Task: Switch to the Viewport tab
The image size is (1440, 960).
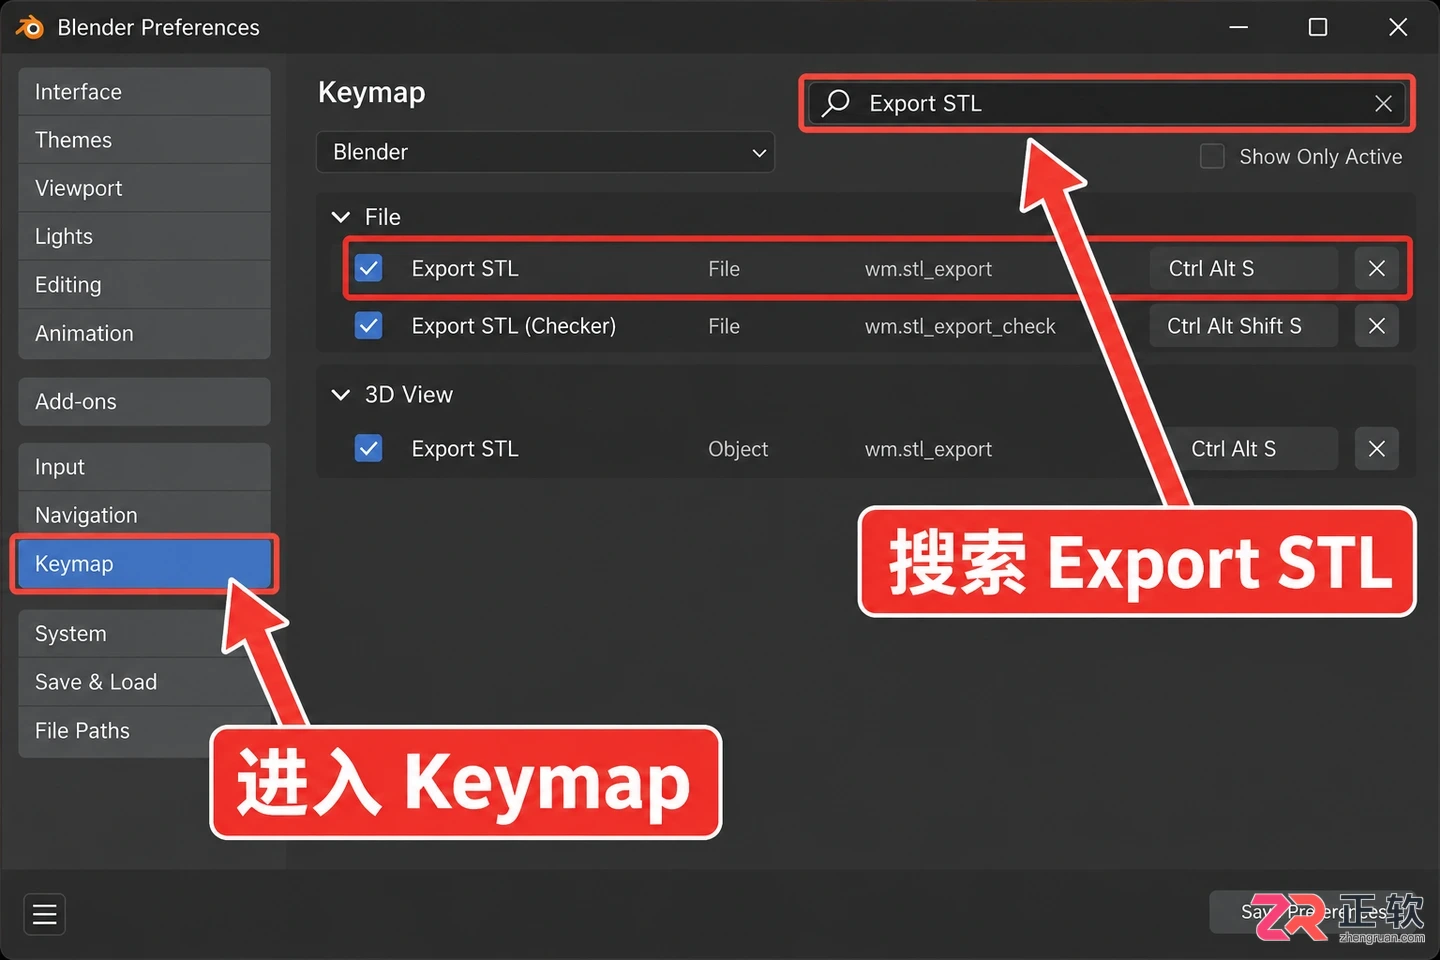Action: [x=144, y=188]
